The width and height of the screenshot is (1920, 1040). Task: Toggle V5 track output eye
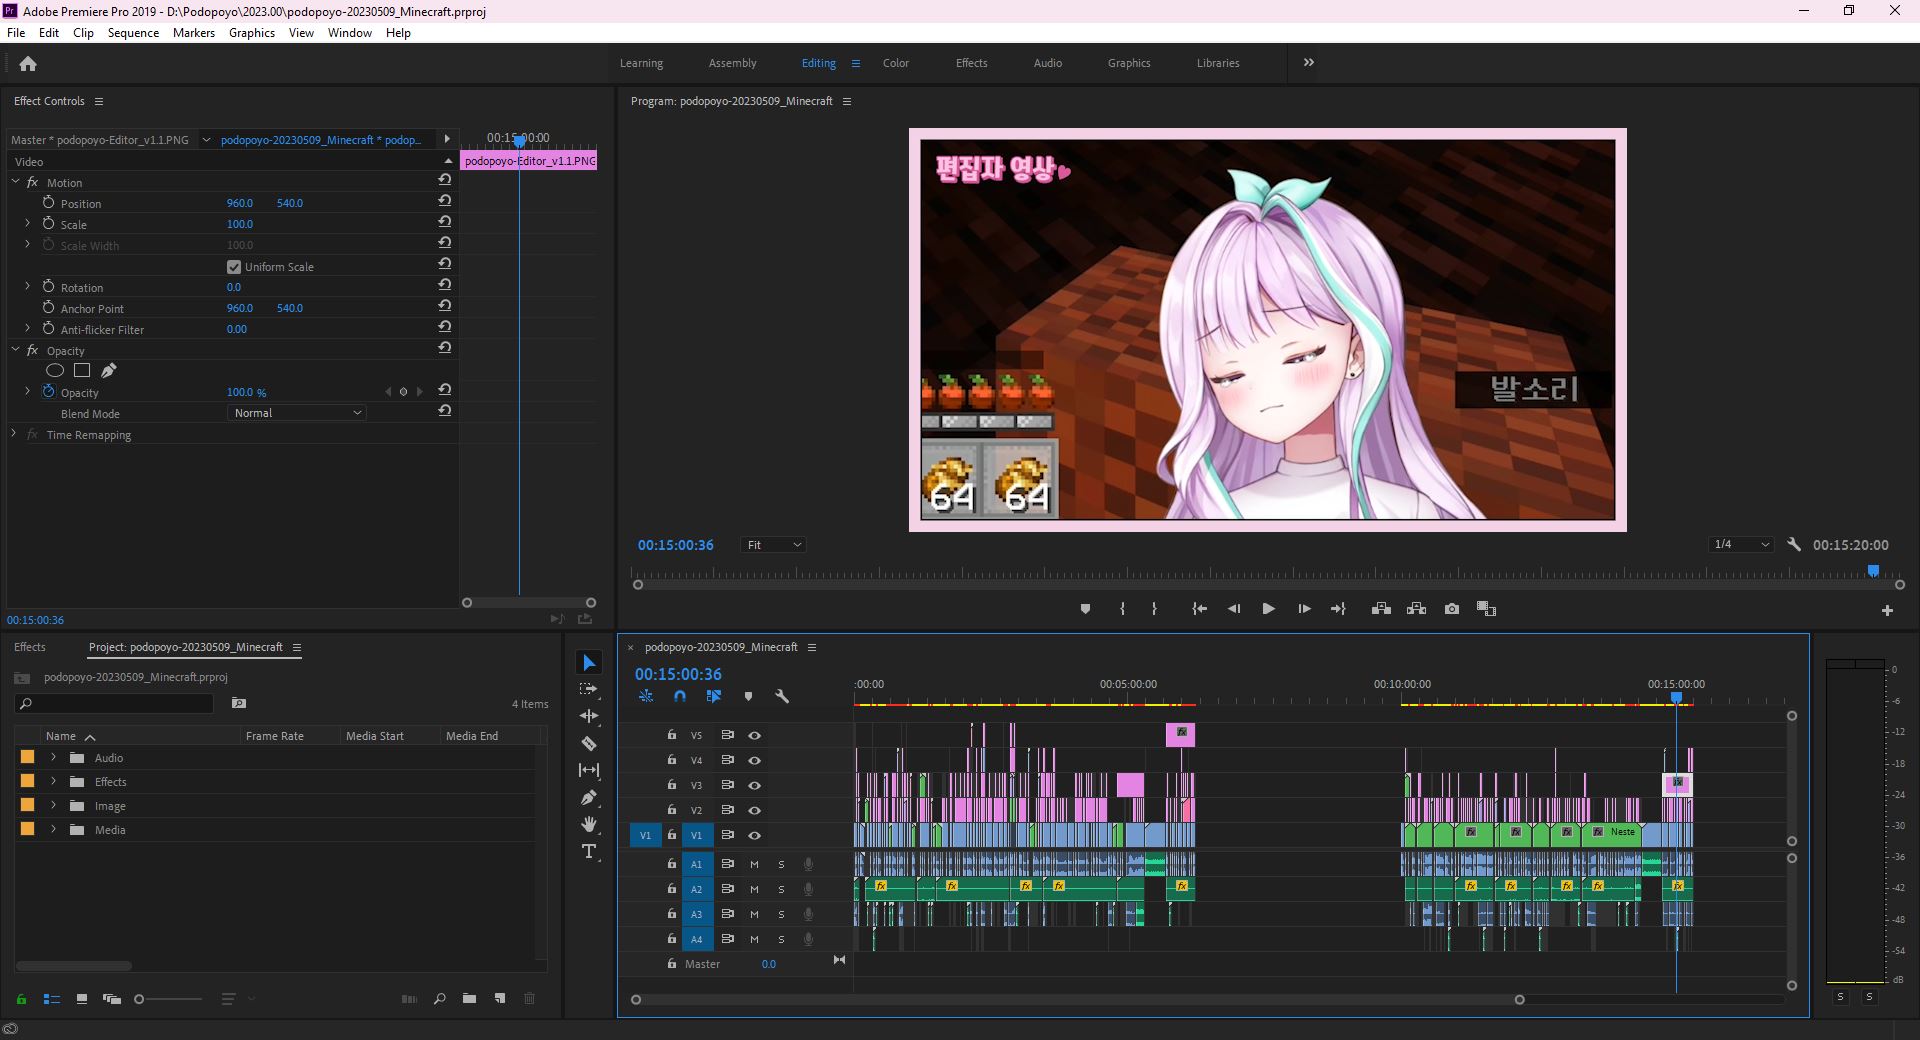tap(755, 735)
